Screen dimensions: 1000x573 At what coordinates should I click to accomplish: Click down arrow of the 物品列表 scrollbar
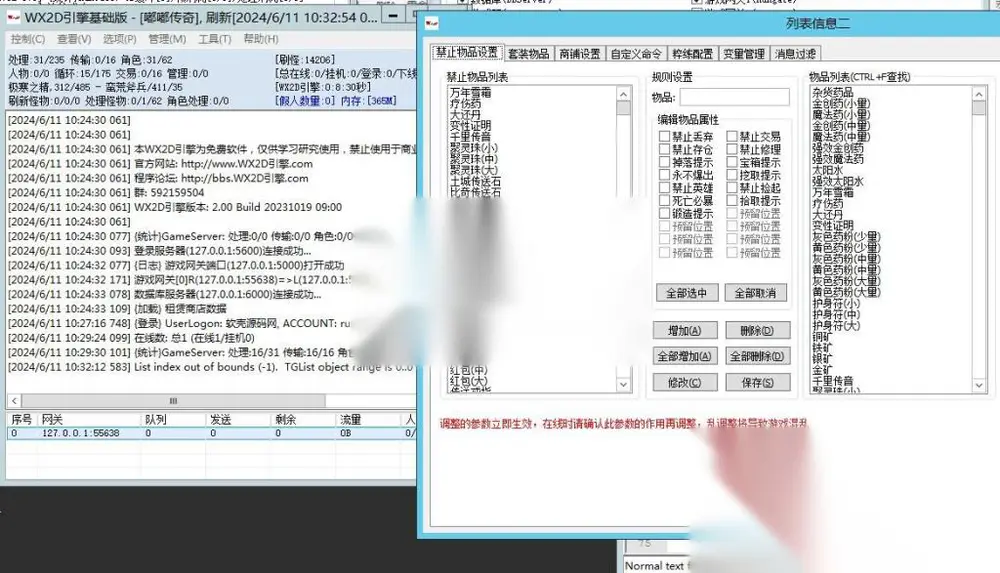[979, 385]
